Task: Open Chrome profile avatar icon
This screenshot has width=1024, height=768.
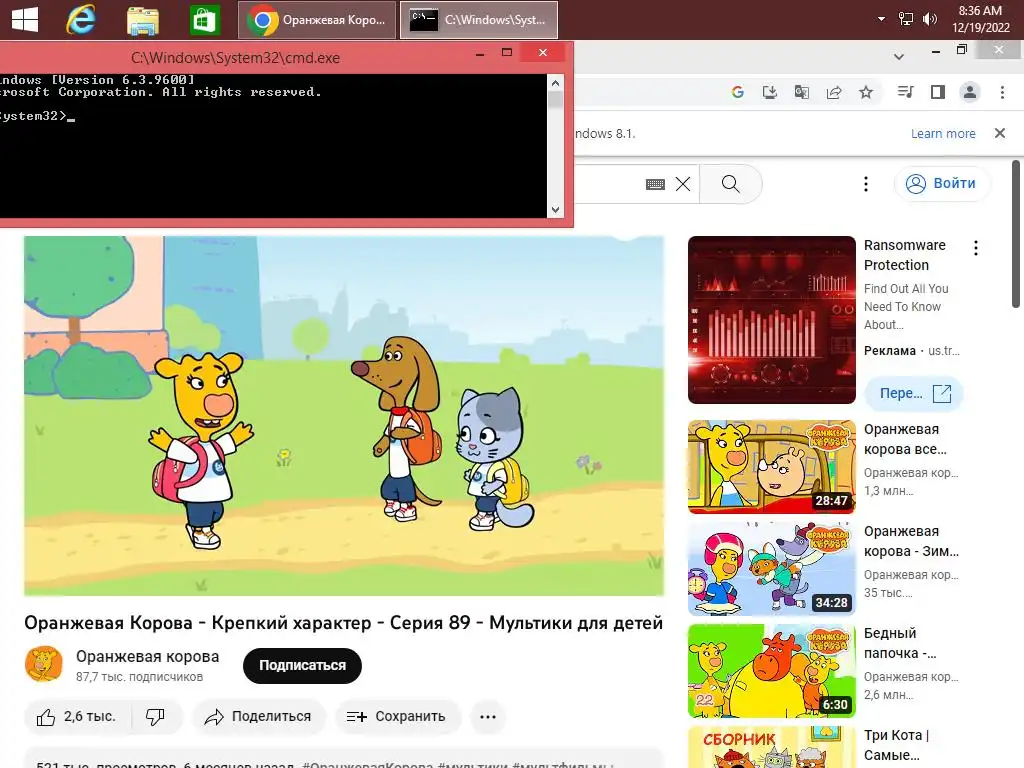Action: tap(970, 92)
